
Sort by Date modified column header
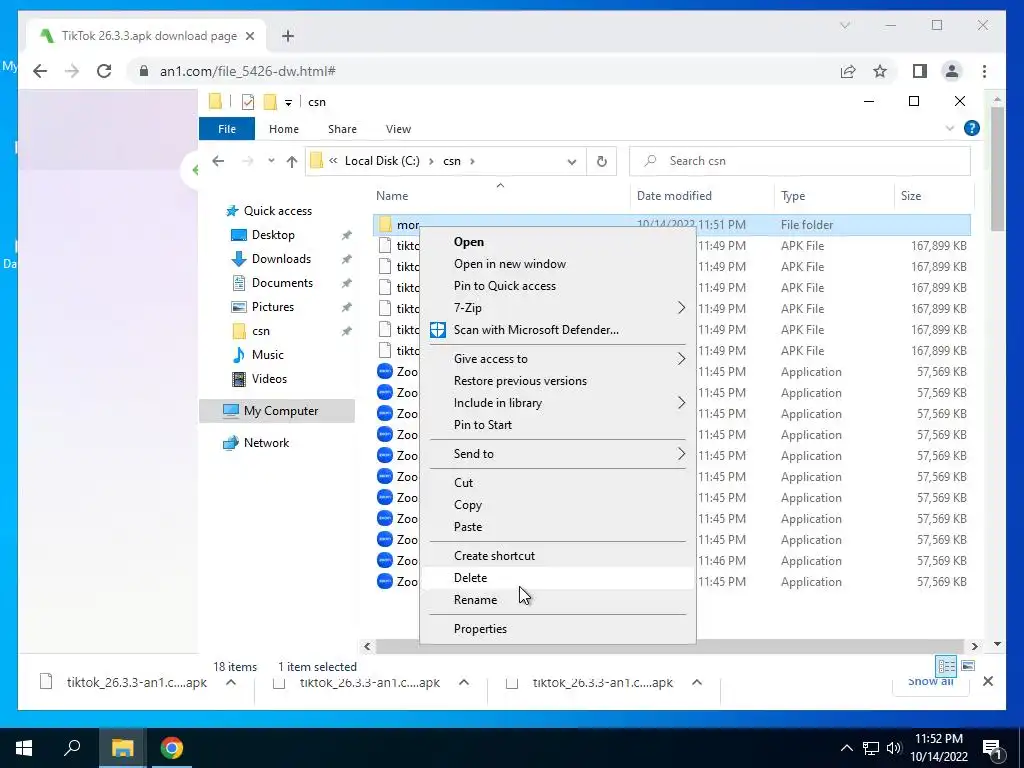tap(674, 196)
